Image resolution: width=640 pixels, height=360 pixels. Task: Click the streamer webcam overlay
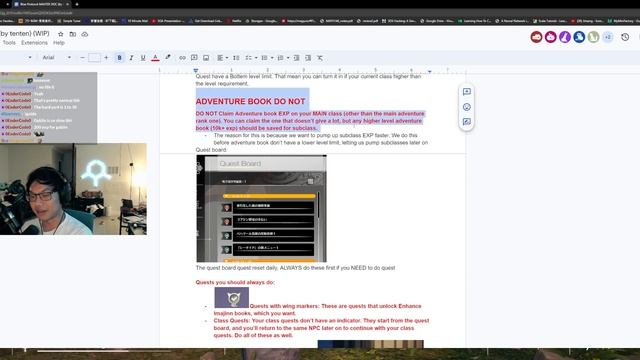click(73, 189)
